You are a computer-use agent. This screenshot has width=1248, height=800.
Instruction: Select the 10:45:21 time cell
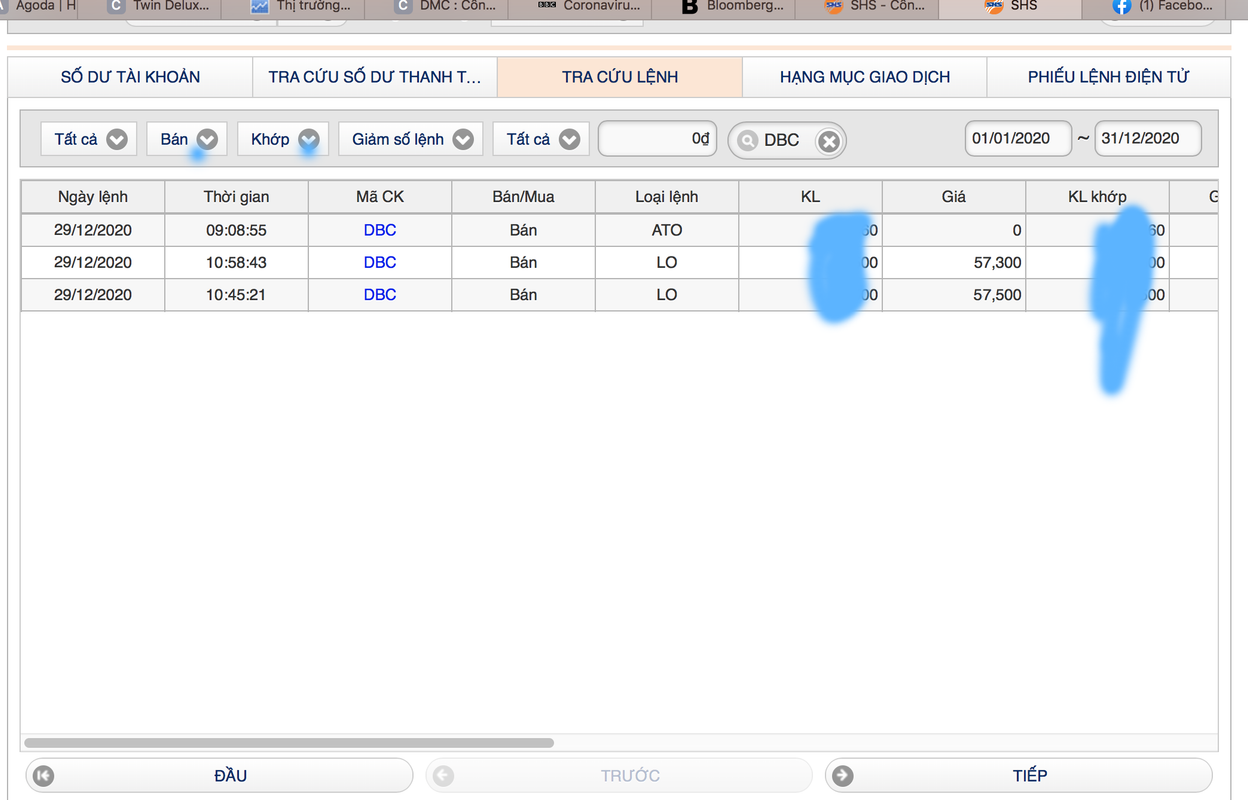pos(237,294)
